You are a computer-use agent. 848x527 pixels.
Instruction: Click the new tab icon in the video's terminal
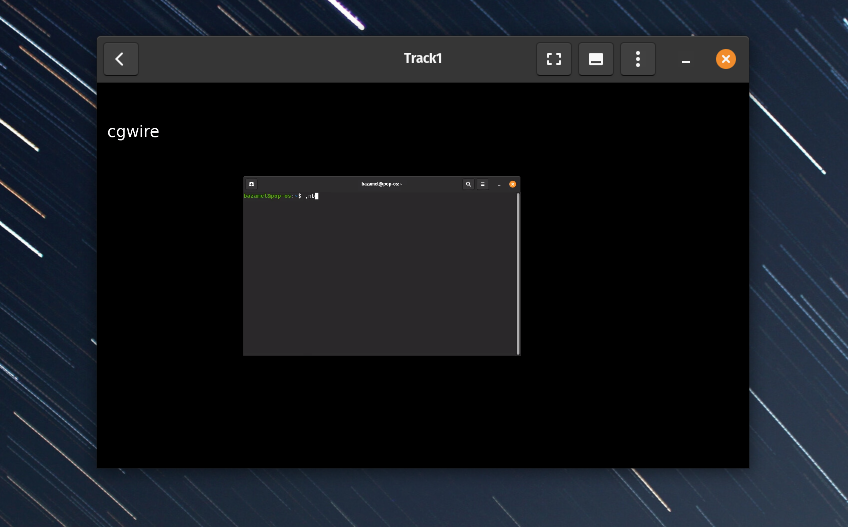coord(251,184)
